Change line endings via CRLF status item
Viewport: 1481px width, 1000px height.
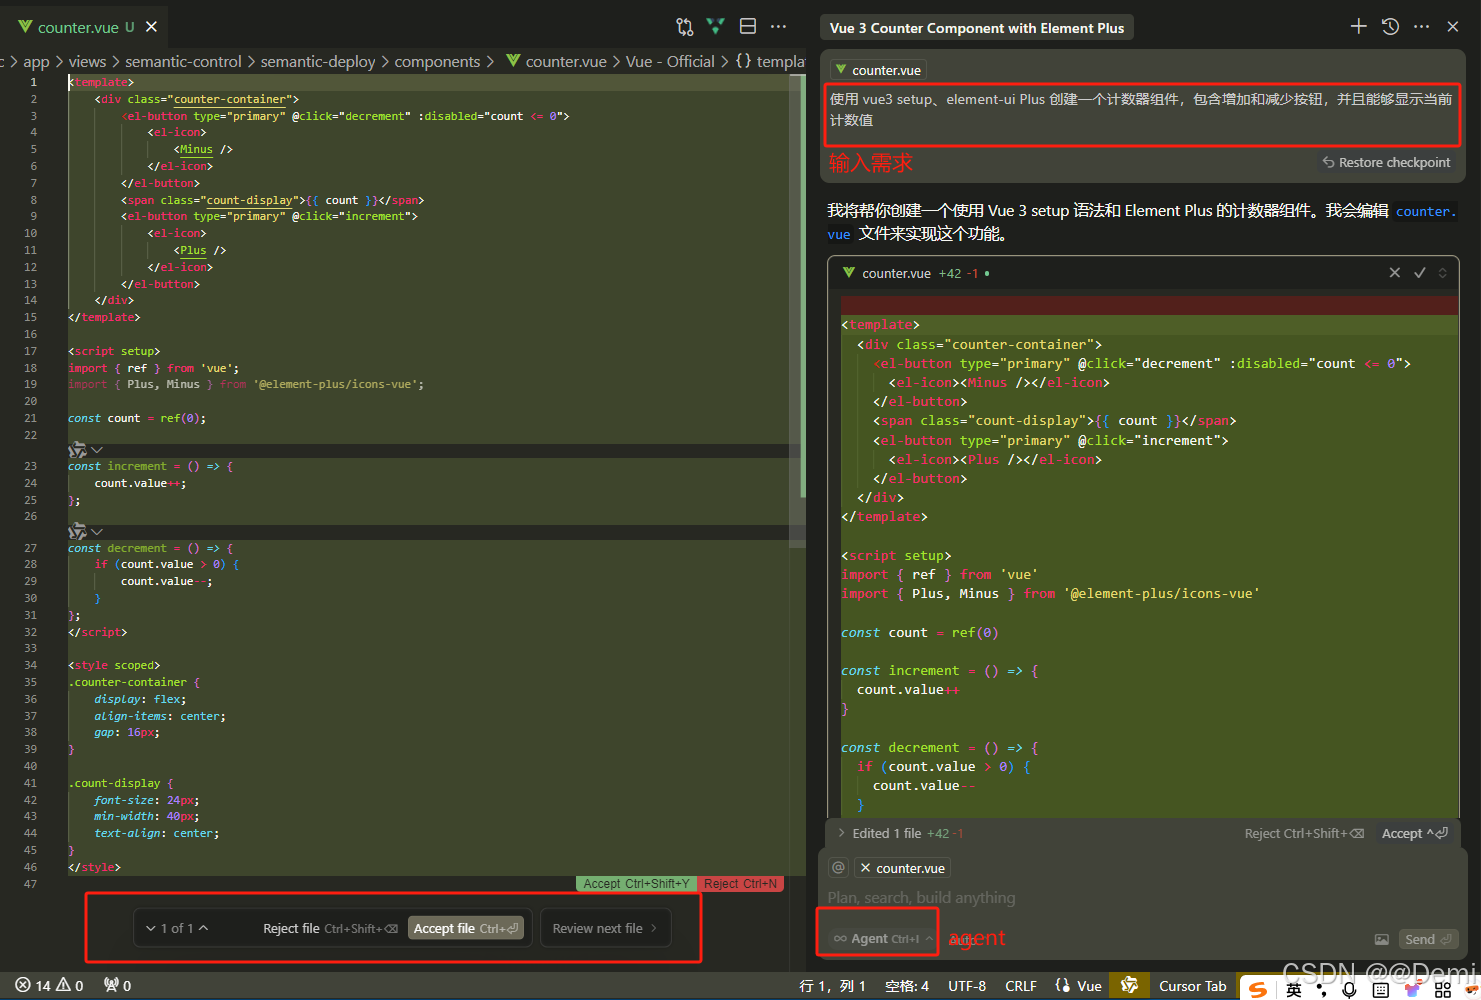coord(1021,986)
